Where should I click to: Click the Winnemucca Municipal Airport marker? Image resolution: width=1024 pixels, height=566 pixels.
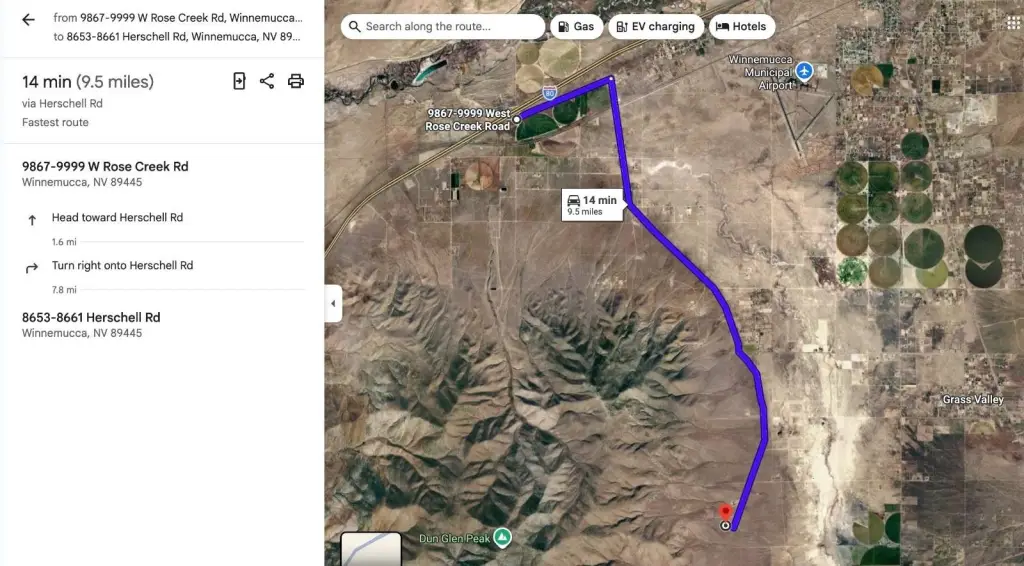[x=805, y=71]
